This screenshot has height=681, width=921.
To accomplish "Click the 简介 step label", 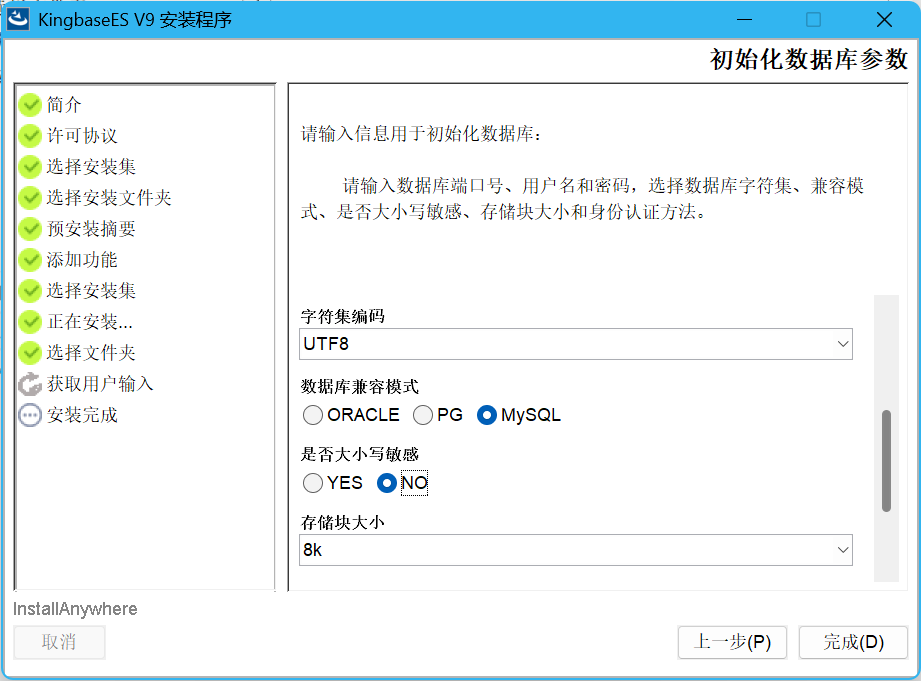I will point(64,105).
